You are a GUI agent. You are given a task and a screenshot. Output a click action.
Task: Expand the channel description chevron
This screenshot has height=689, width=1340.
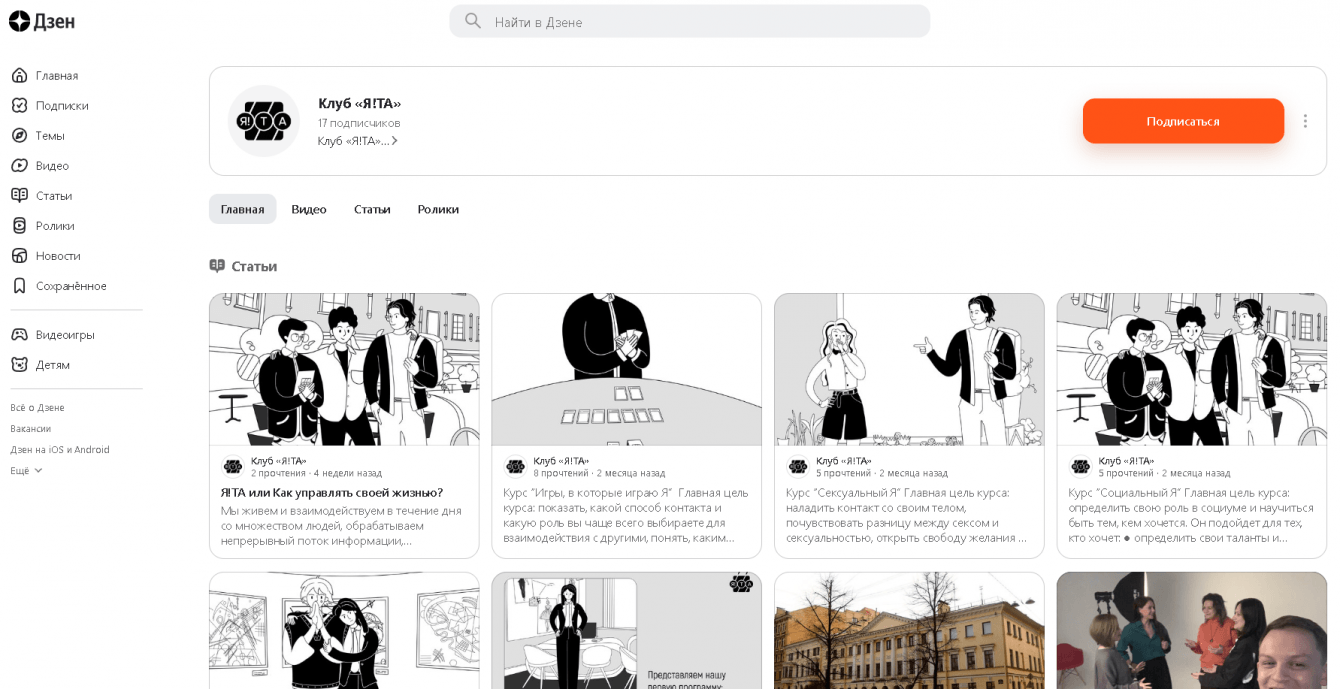(x=395, y=141)
